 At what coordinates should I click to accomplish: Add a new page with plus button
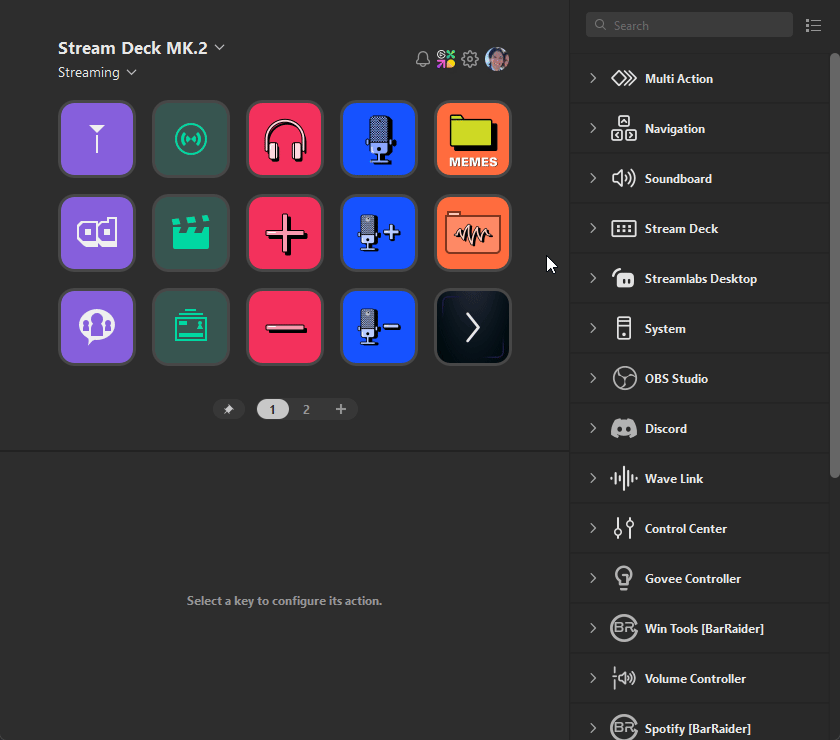tap(341, 409)
